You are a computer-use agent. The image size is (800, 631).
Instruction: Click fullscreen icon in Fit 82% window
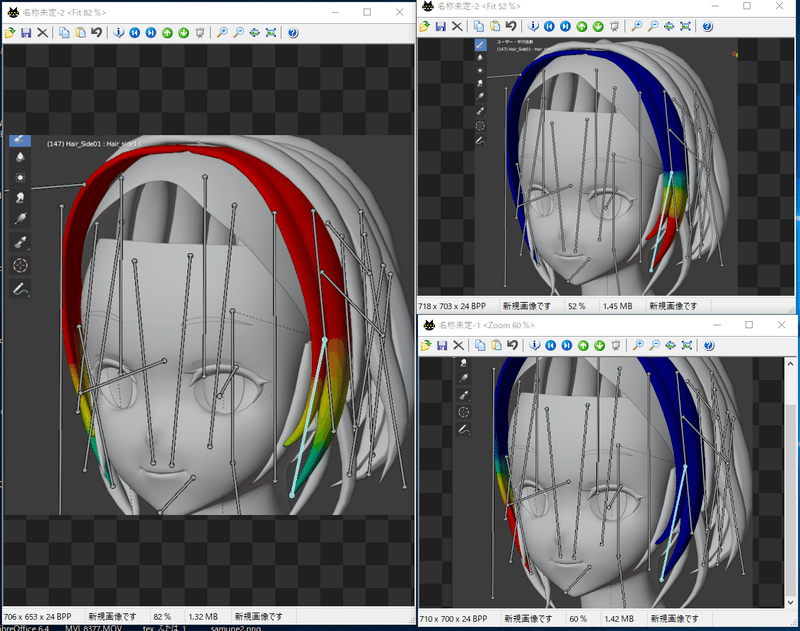point(271,33)
